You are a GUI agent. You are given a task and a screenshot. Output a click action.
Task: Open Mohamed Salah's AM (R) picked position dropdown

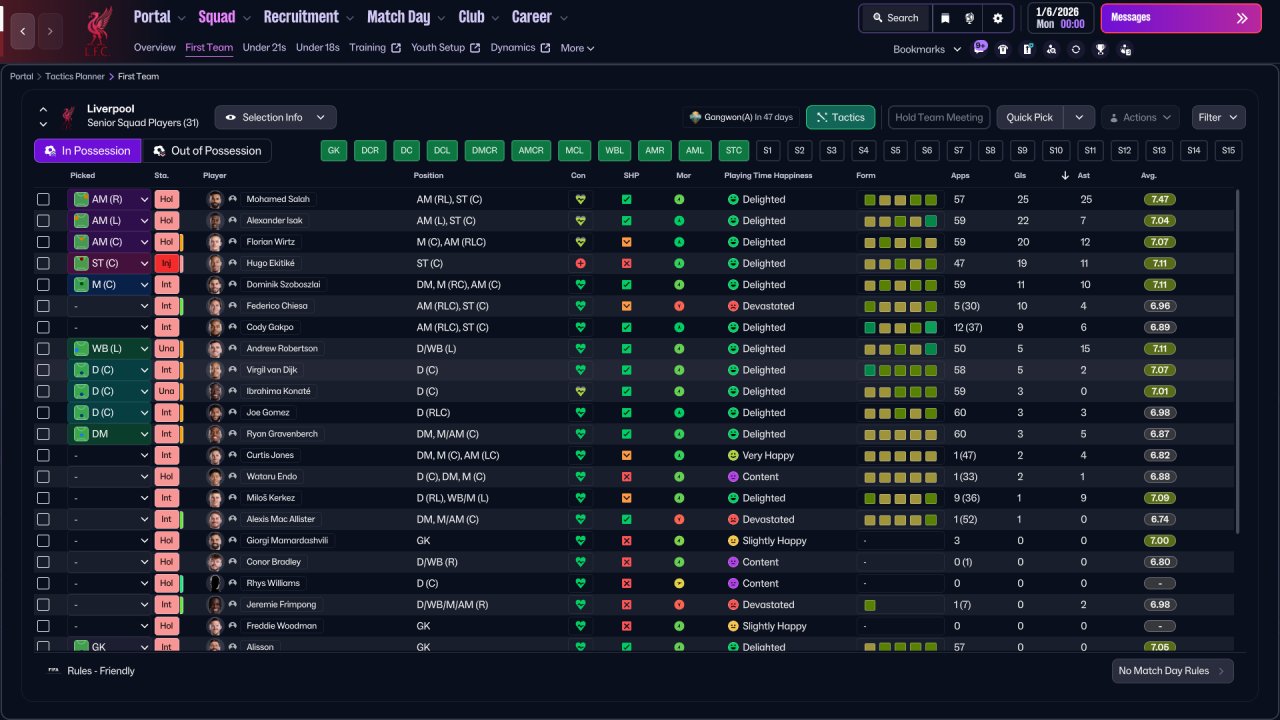pos(109,199)
